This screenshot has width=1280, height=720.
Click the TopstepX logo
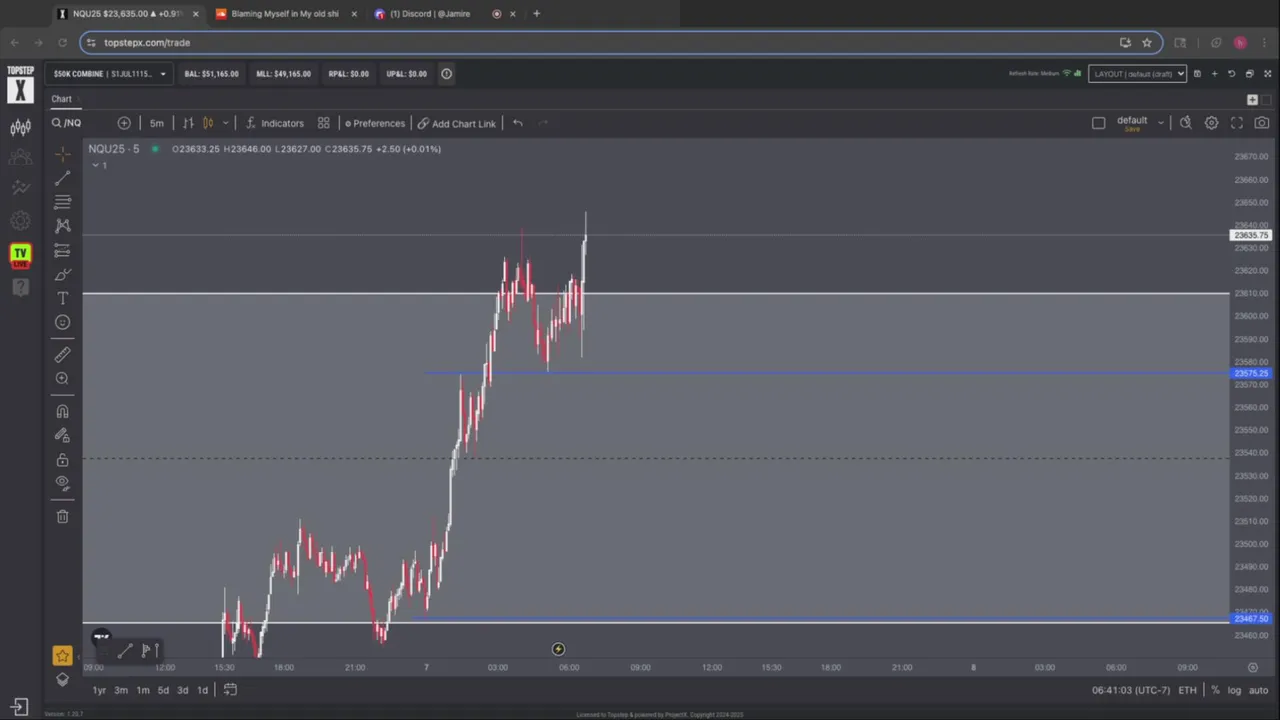[x=20, y=85]
